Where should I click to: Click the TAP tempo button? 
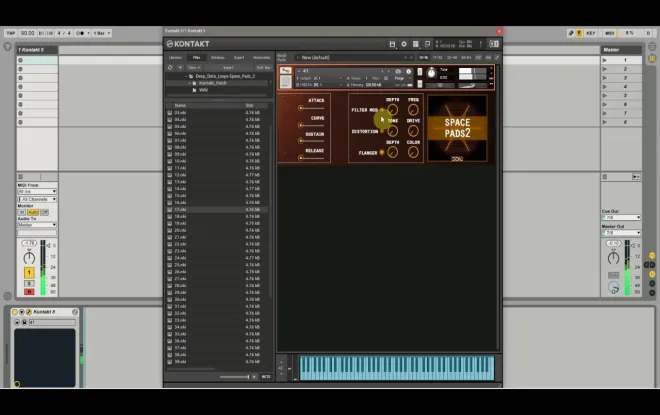pos(11,33)
